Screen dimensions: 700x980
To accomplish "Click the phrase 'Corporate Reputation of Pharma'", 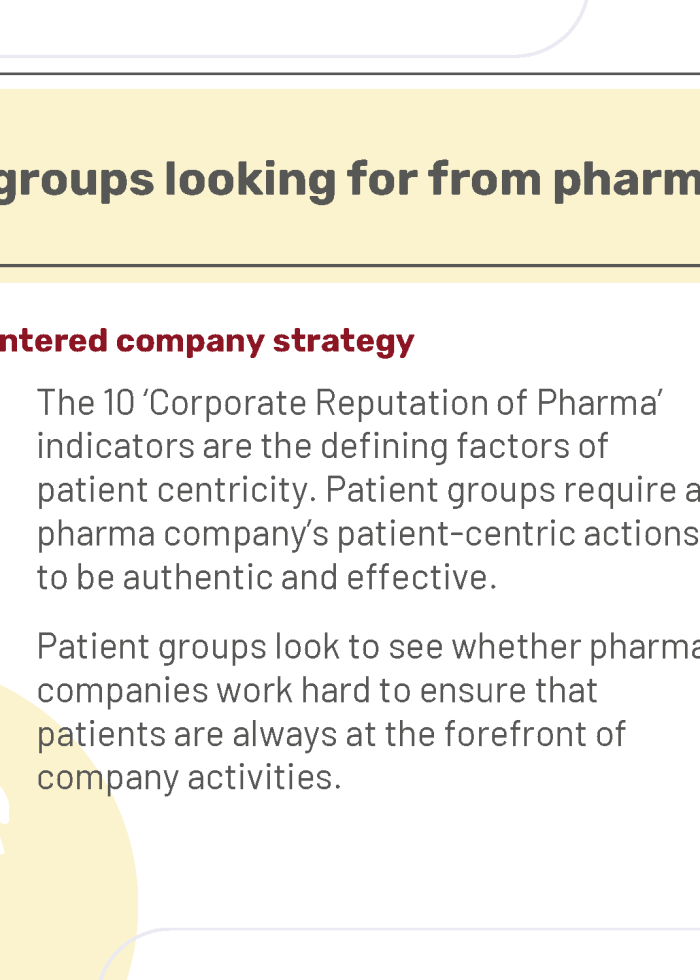I will [x=403, y=402].
